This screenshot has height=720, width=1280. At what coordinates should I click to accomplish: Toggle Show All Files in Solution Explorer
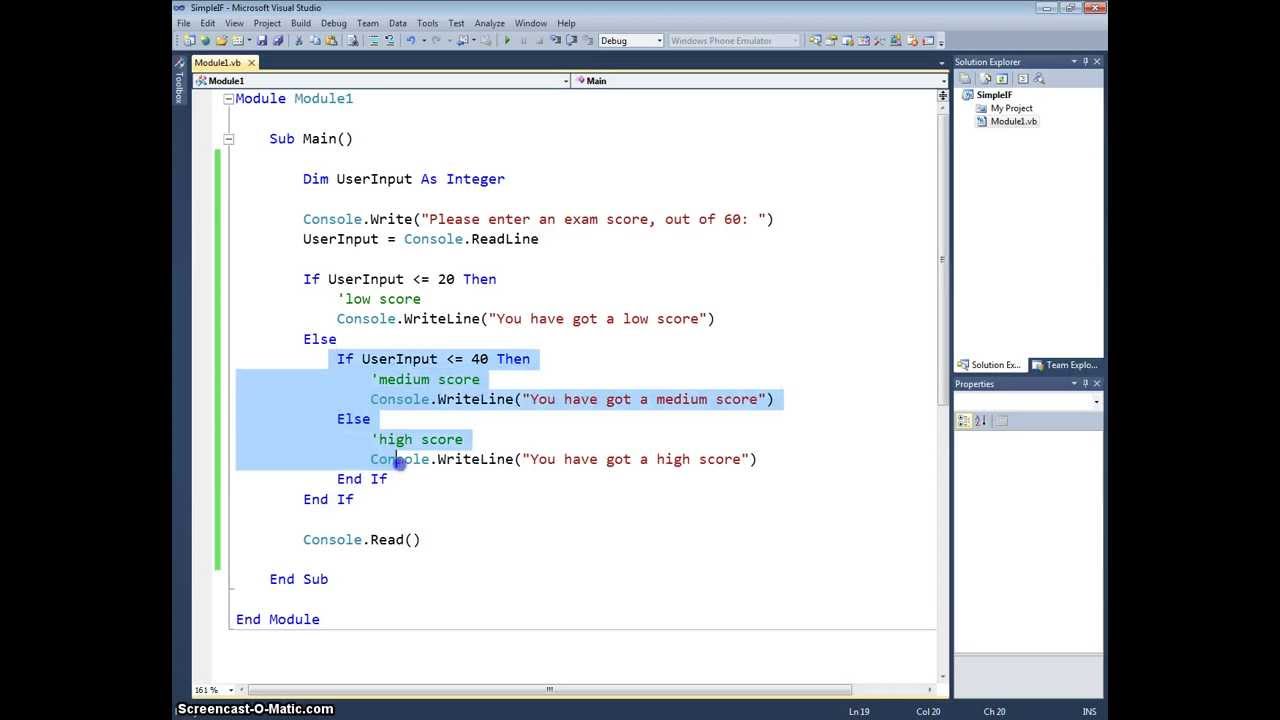pos(985,79)
